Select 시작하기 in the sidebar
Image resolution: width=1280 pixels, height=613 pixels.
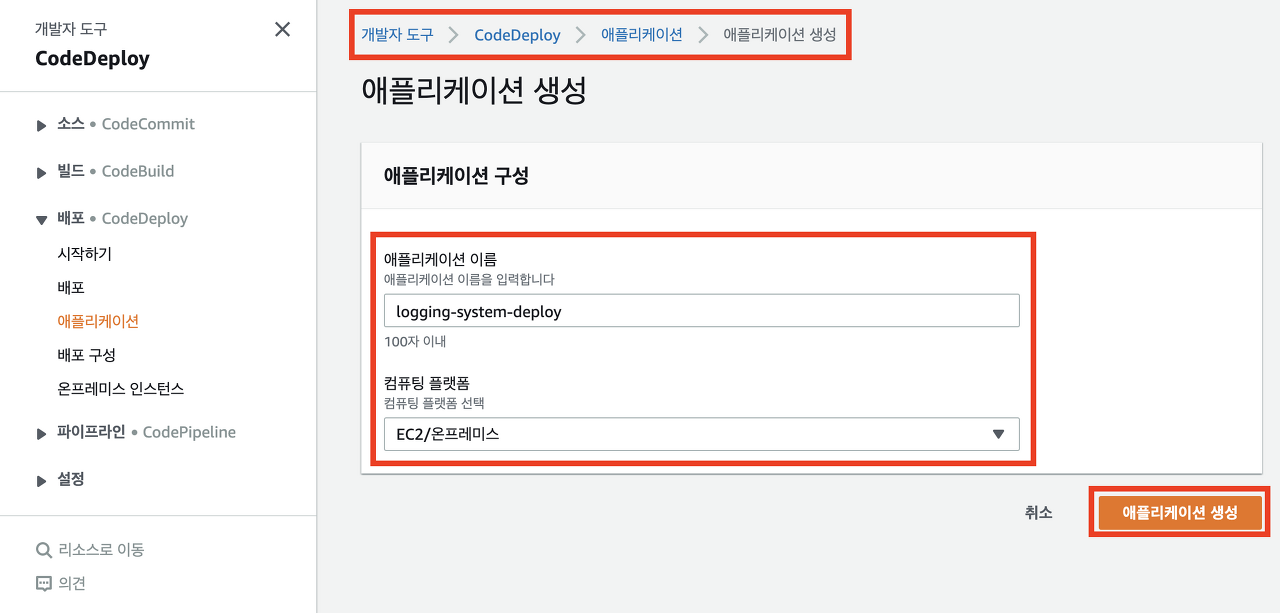[x=83, y=253]
